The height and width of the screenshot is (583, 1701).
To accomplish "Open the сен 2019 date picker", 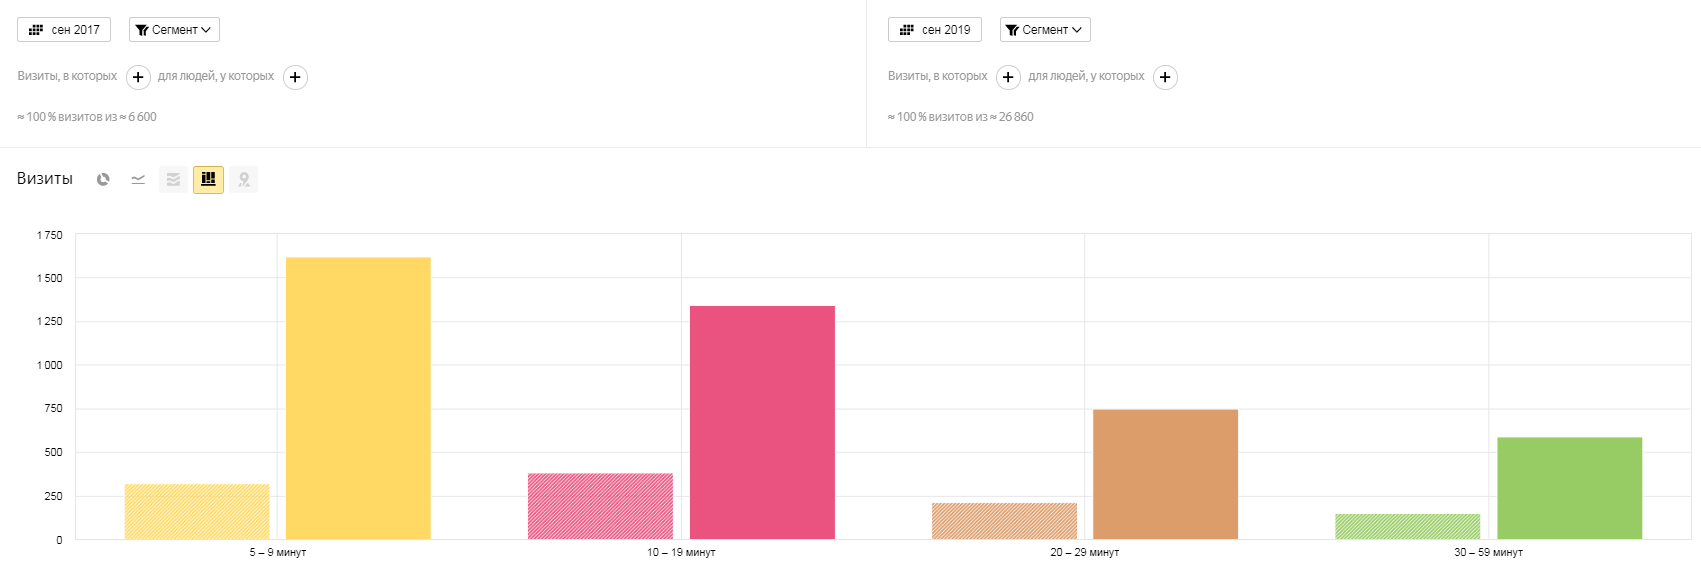I will pos(934,30).
